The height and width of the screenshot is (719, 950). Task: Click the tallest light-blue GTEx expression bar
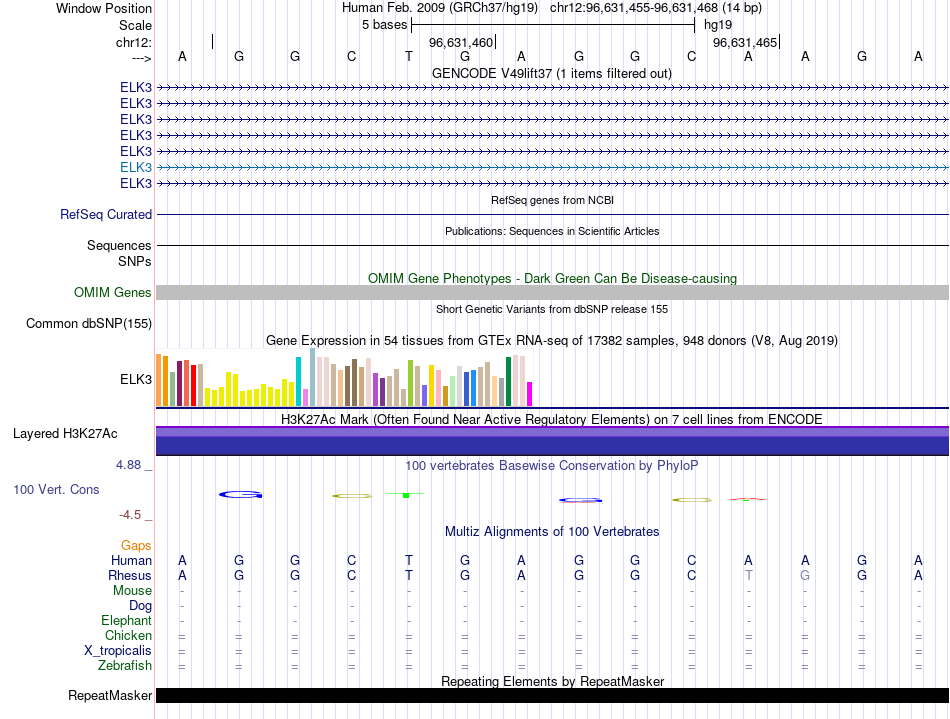[x=313, y=377]
